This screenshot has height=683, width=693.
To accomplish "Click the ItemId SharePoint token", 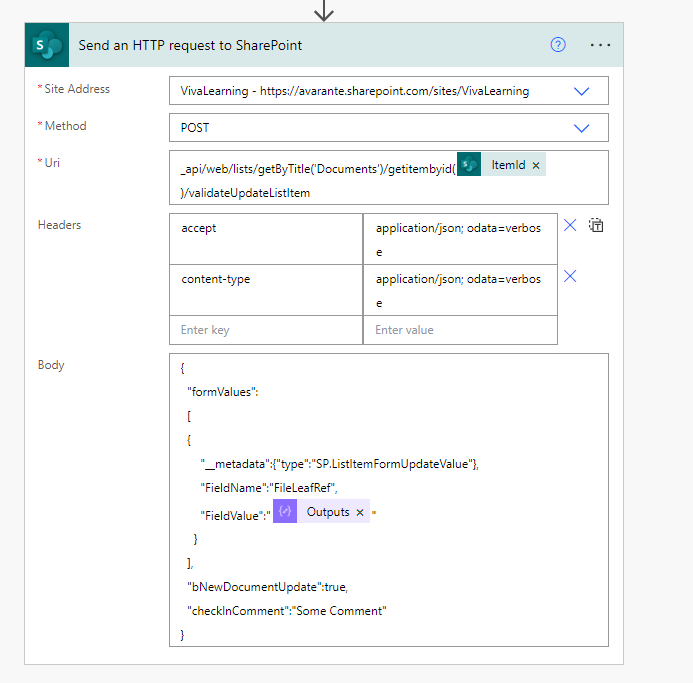I will click(x=507, y=166).
